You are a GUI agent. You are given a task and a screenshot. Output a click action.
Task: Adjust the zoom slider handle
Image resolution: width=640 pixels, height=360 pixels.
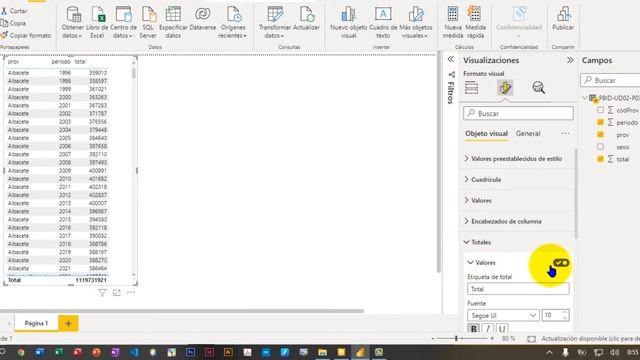(x=456, y=338)
